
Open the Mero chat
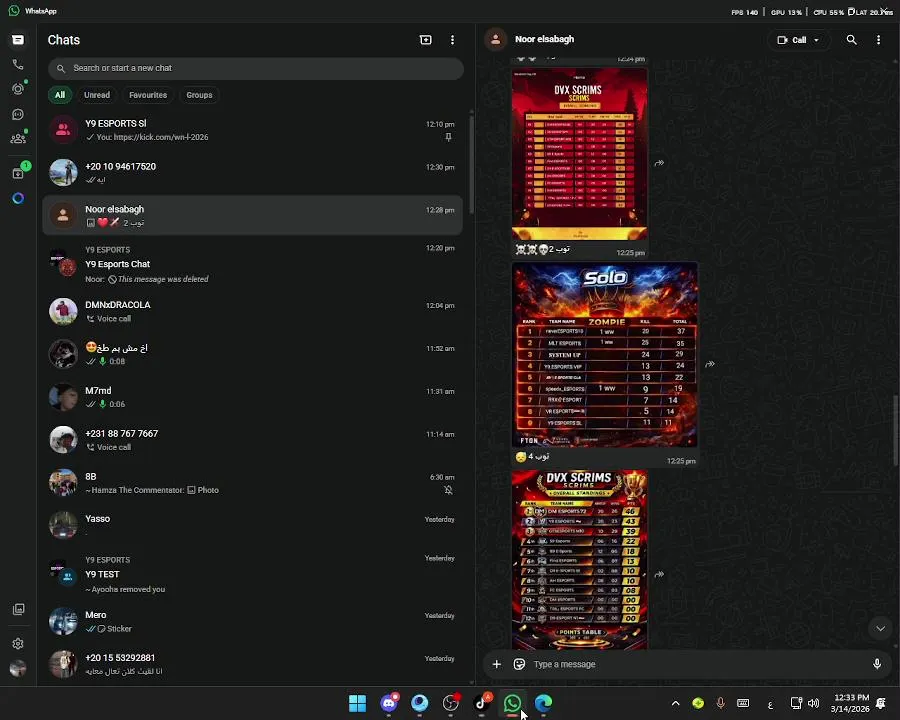point(253,621)
